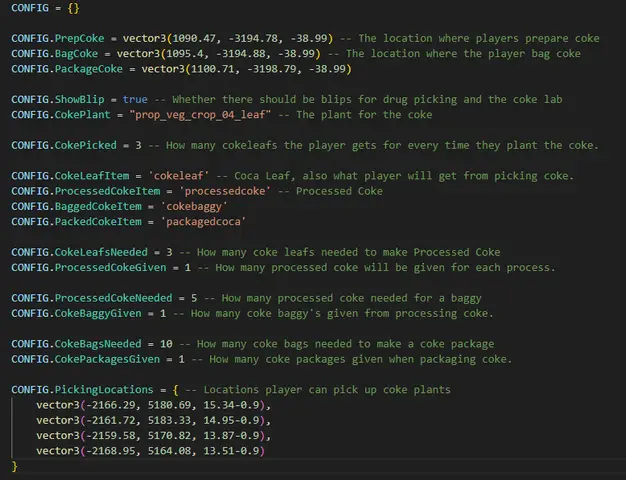626x480 pixels.
Task: Click the 'processedcoke' string value
Action: point(225,191)
